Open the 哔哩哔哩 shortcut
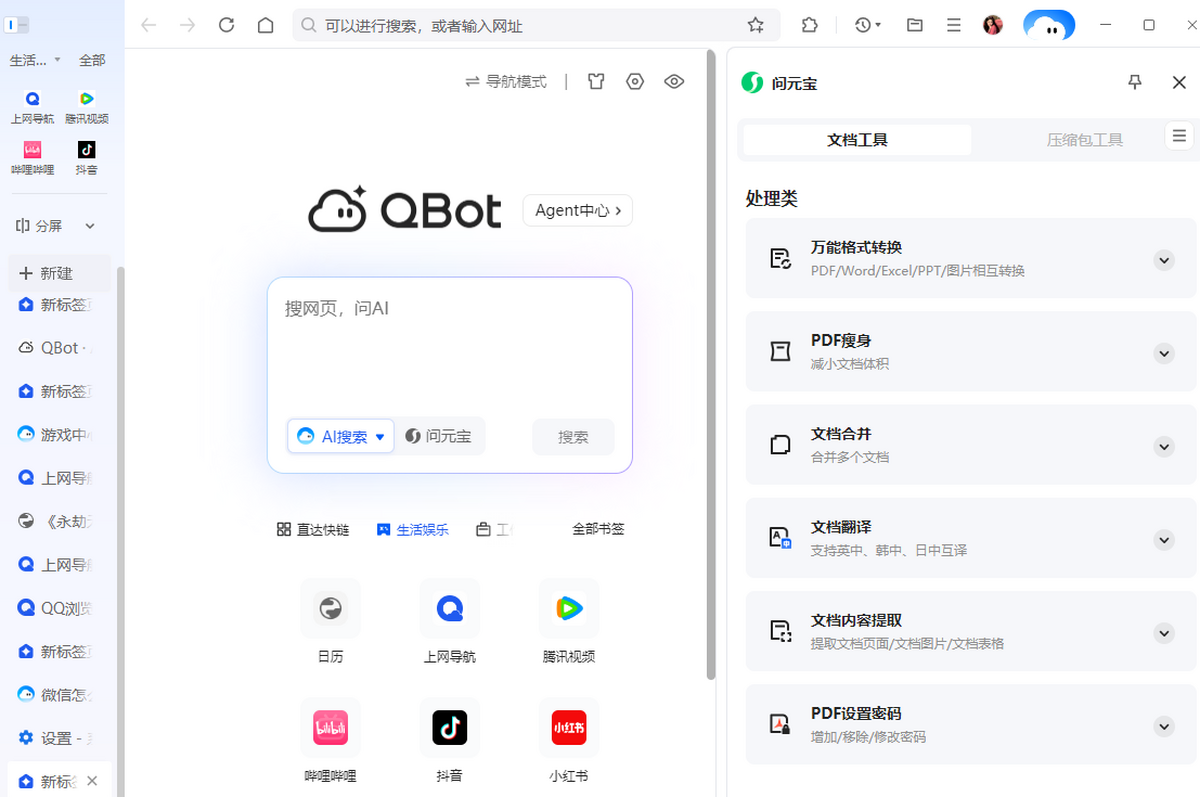 point(330,727)
